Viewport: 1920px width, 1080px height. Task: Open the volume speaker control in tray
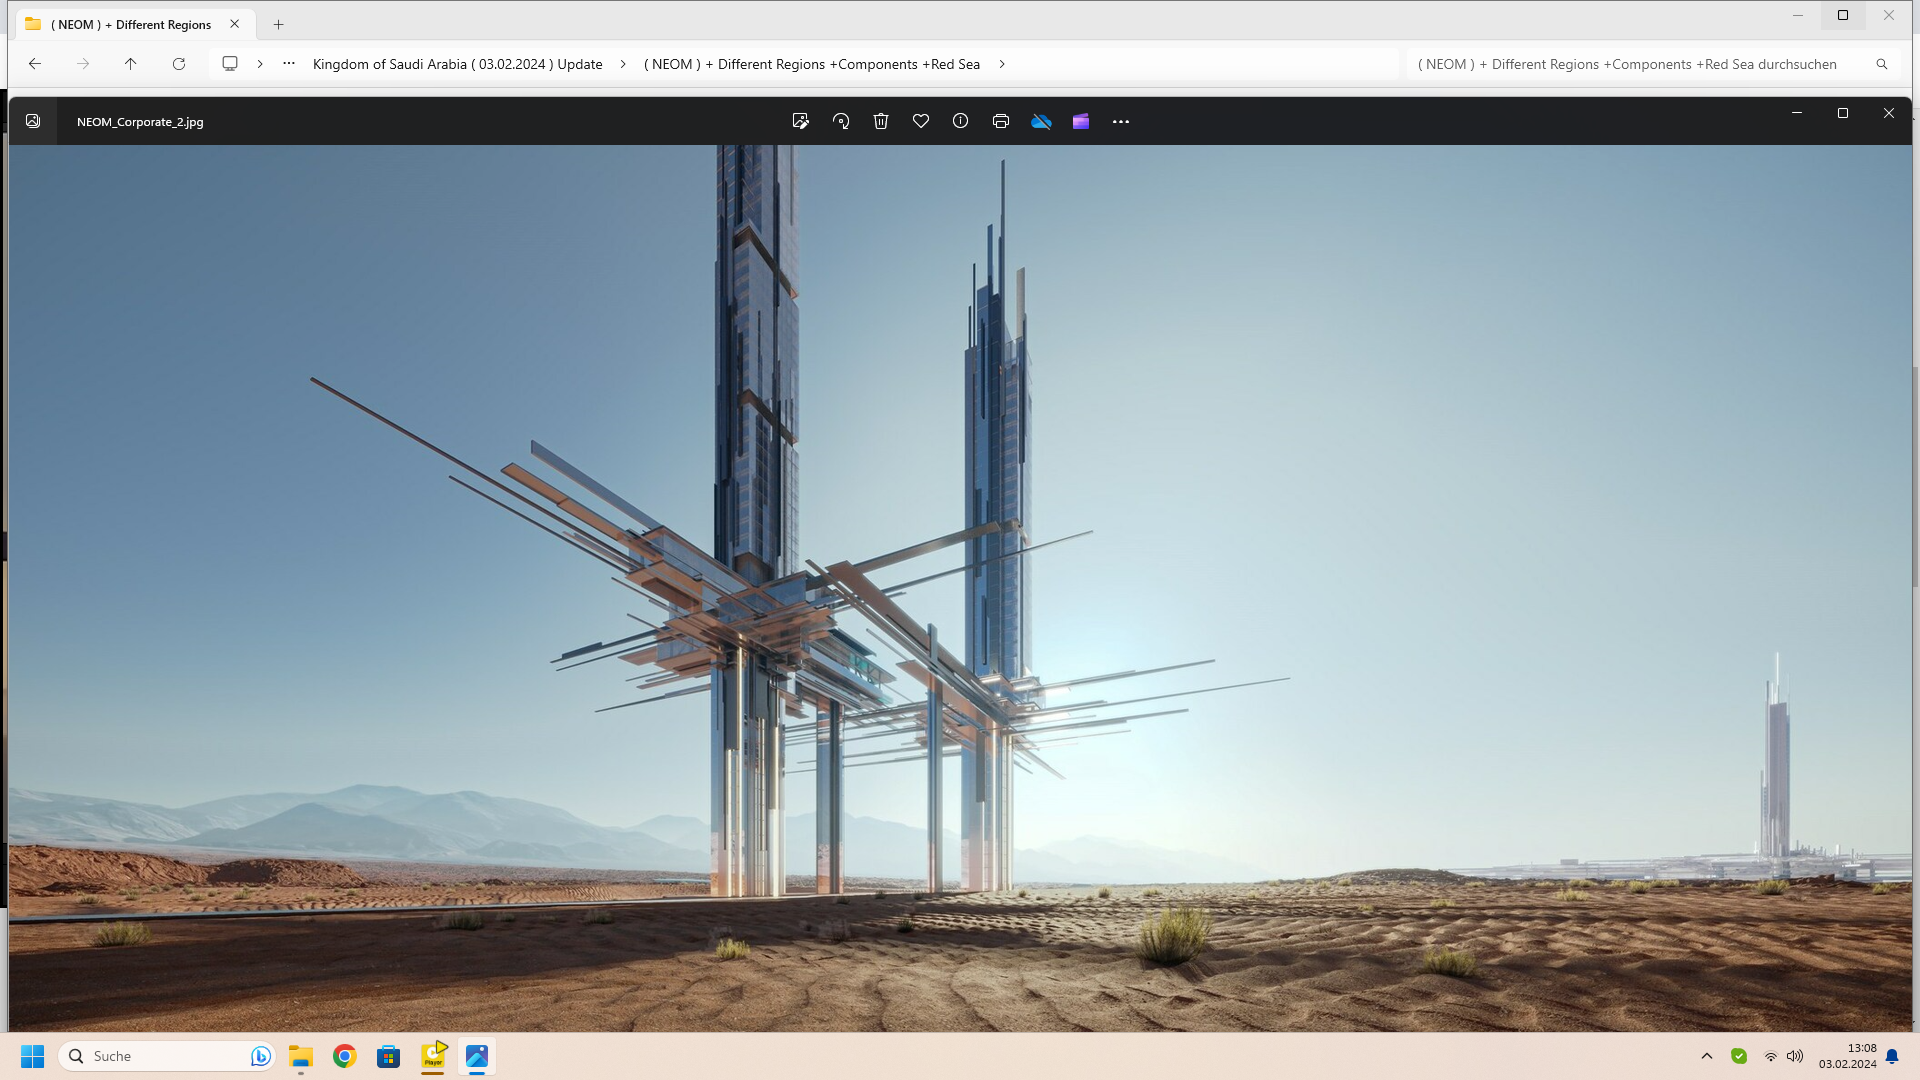tap(1795, 1056)
